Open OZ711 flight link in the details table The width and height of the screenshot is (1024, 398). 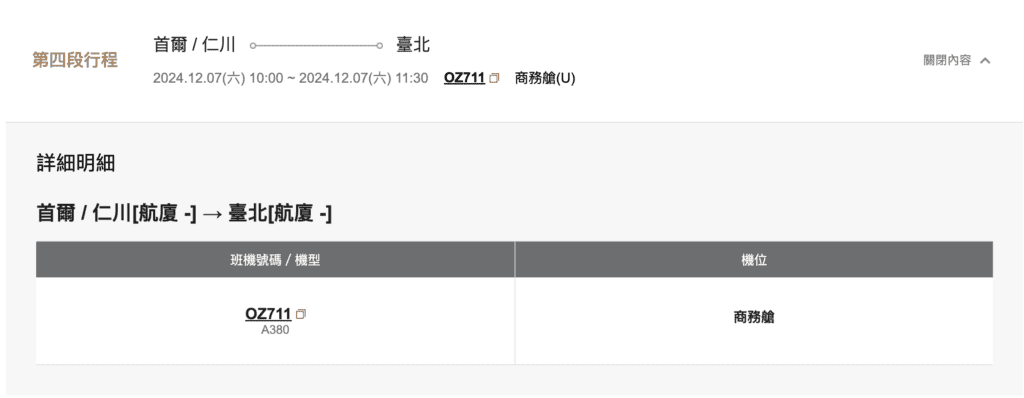click(268, 314)
